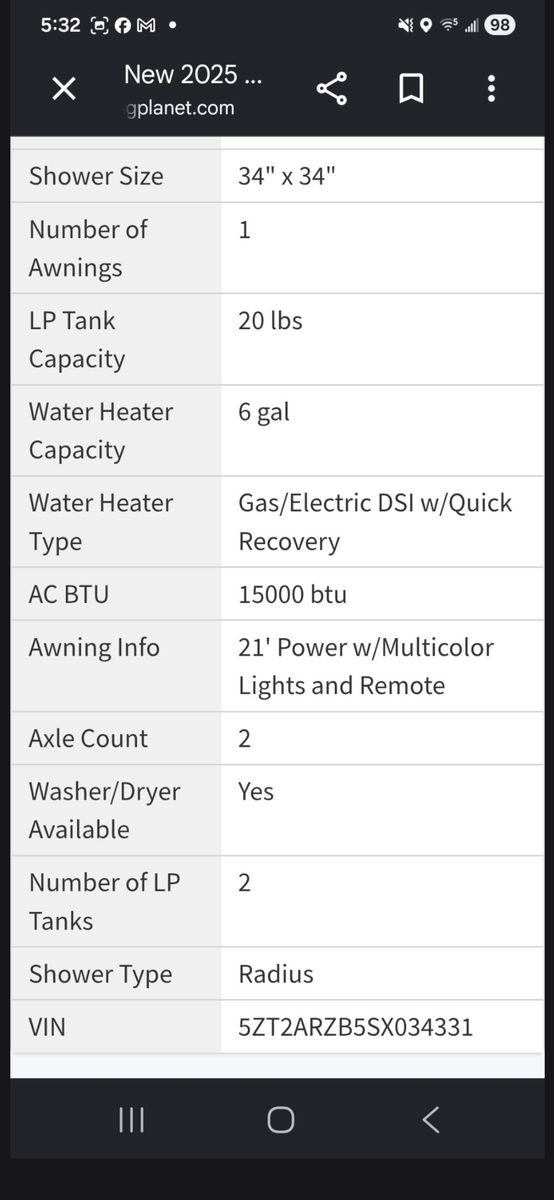Close the browser tab with X icon
The width and height of the screenshot is (554, 1200).
pos(63,89)
